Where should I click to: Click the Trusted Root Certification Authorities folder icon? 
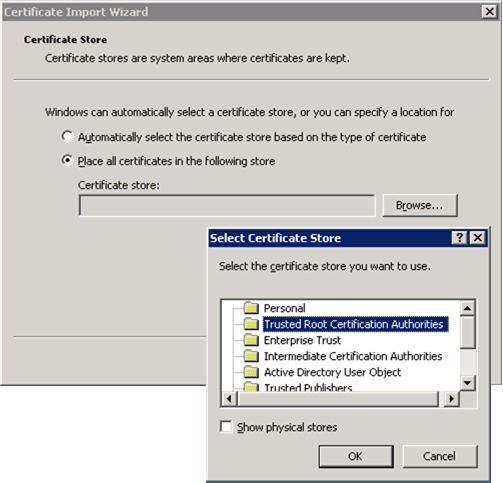(251, 324)
